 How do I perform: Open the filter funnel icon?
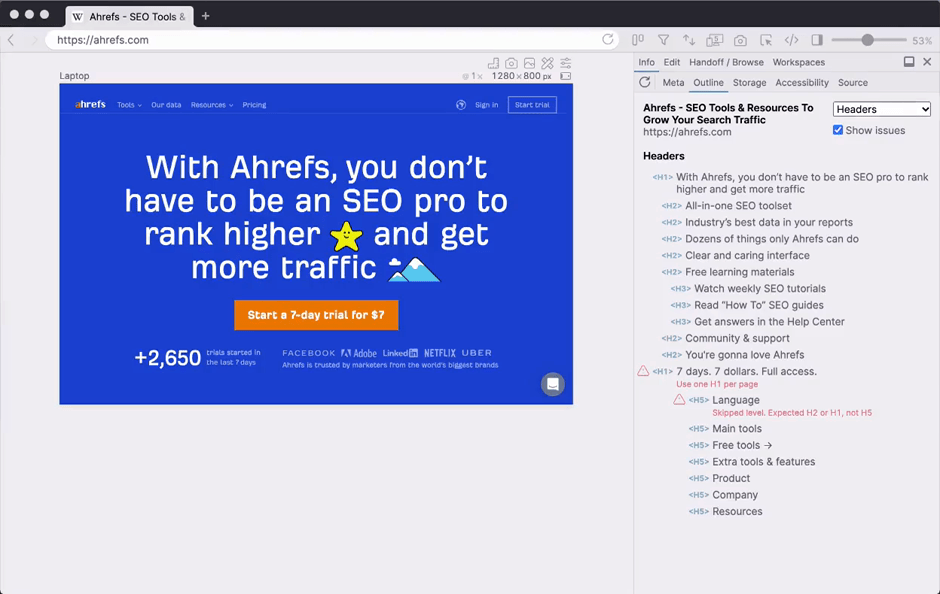pyautogui.click(x=663, y=40)
